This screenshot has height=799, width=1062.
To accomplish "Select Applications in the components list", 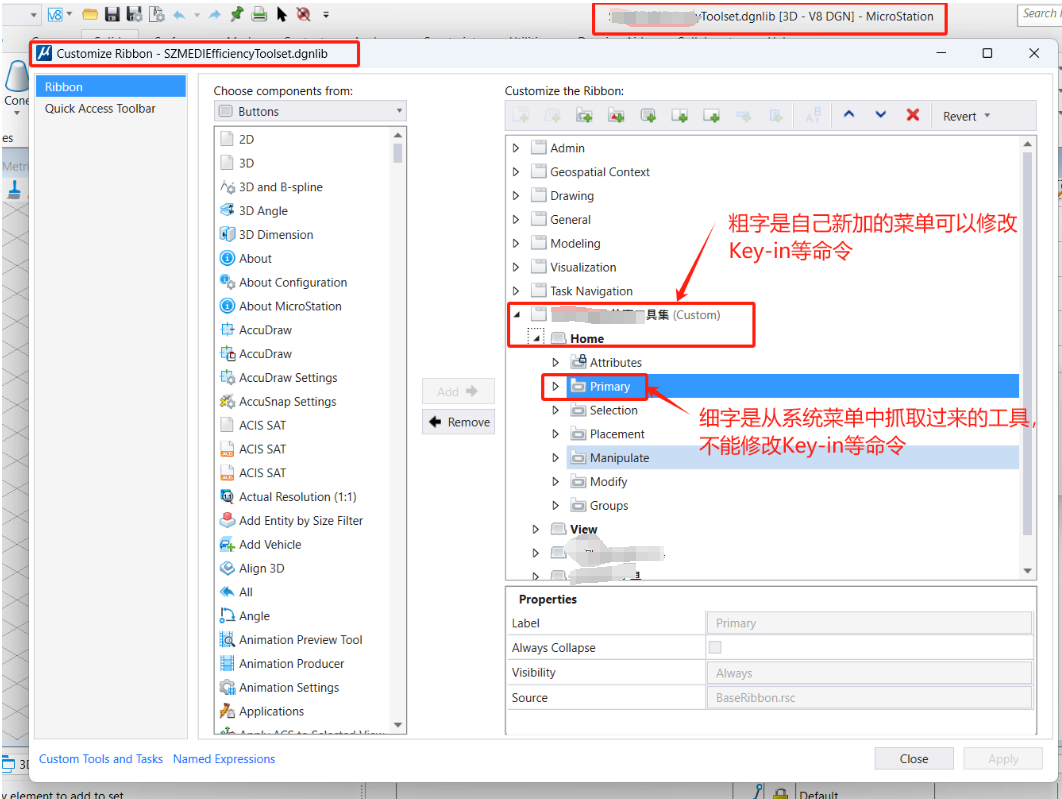I will pos(271,711).
